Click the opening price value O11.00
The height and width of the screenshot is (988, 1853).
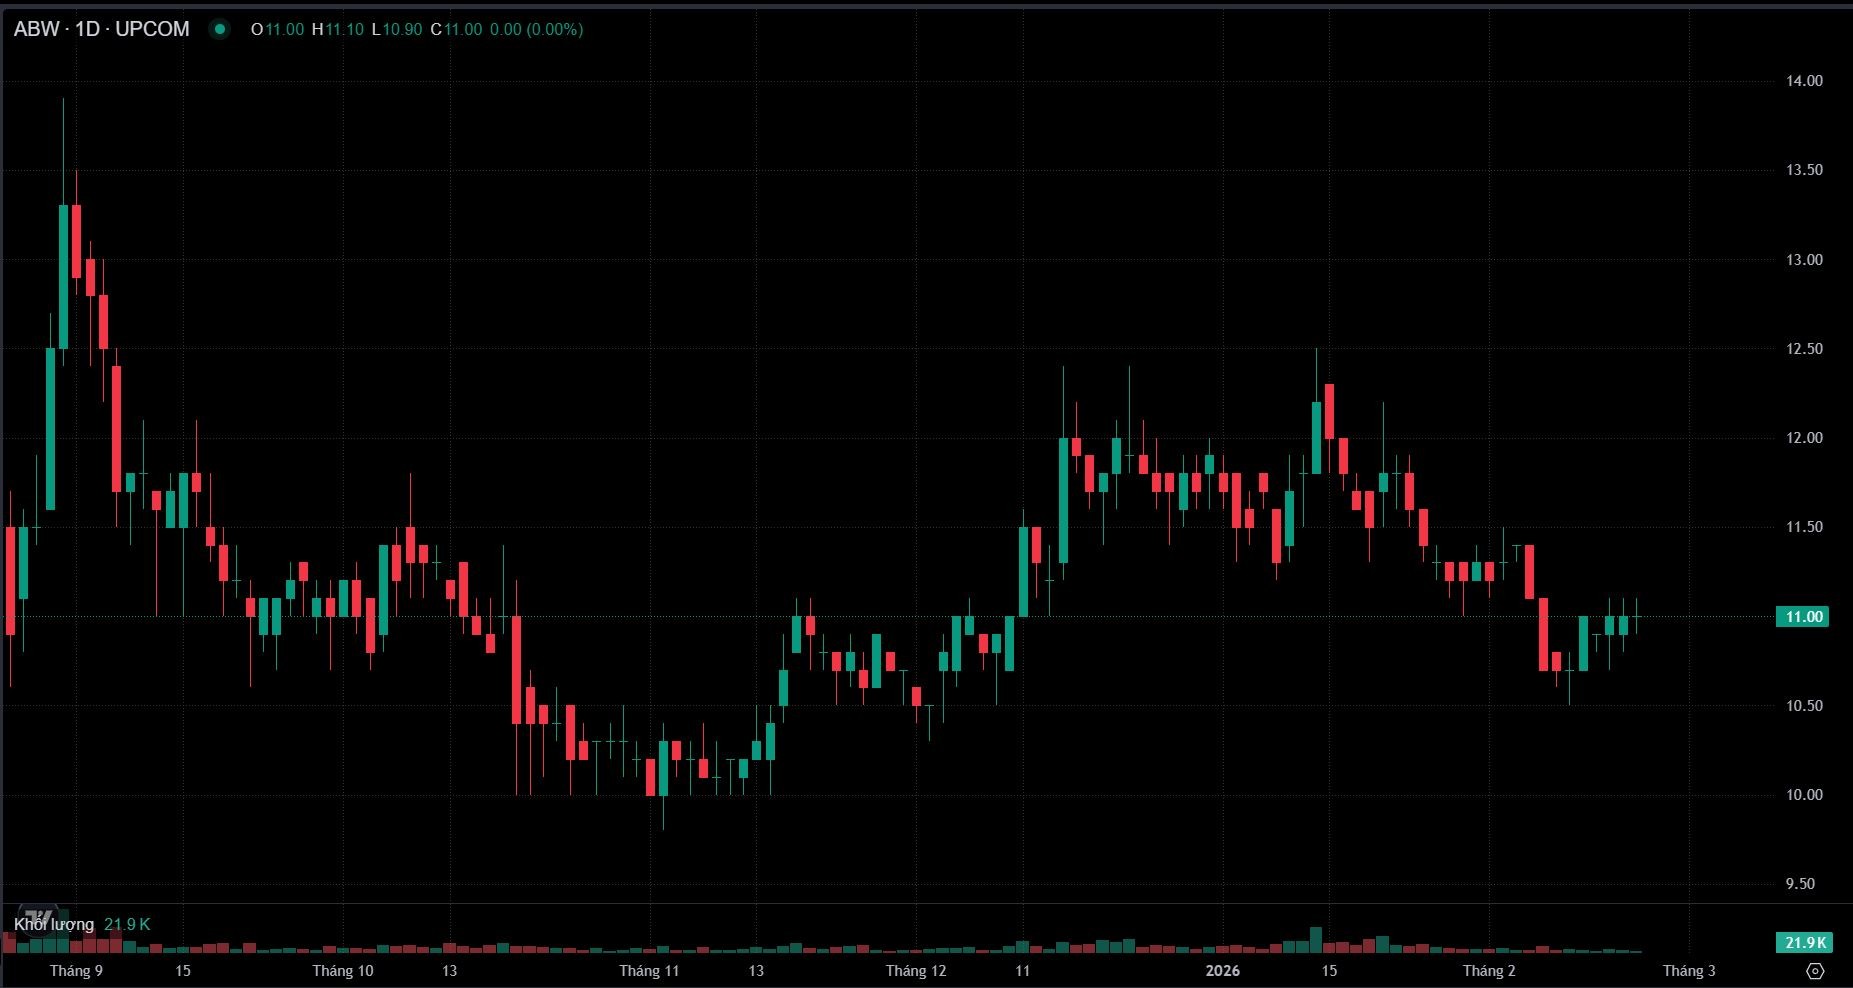click(x=277, y=30)
